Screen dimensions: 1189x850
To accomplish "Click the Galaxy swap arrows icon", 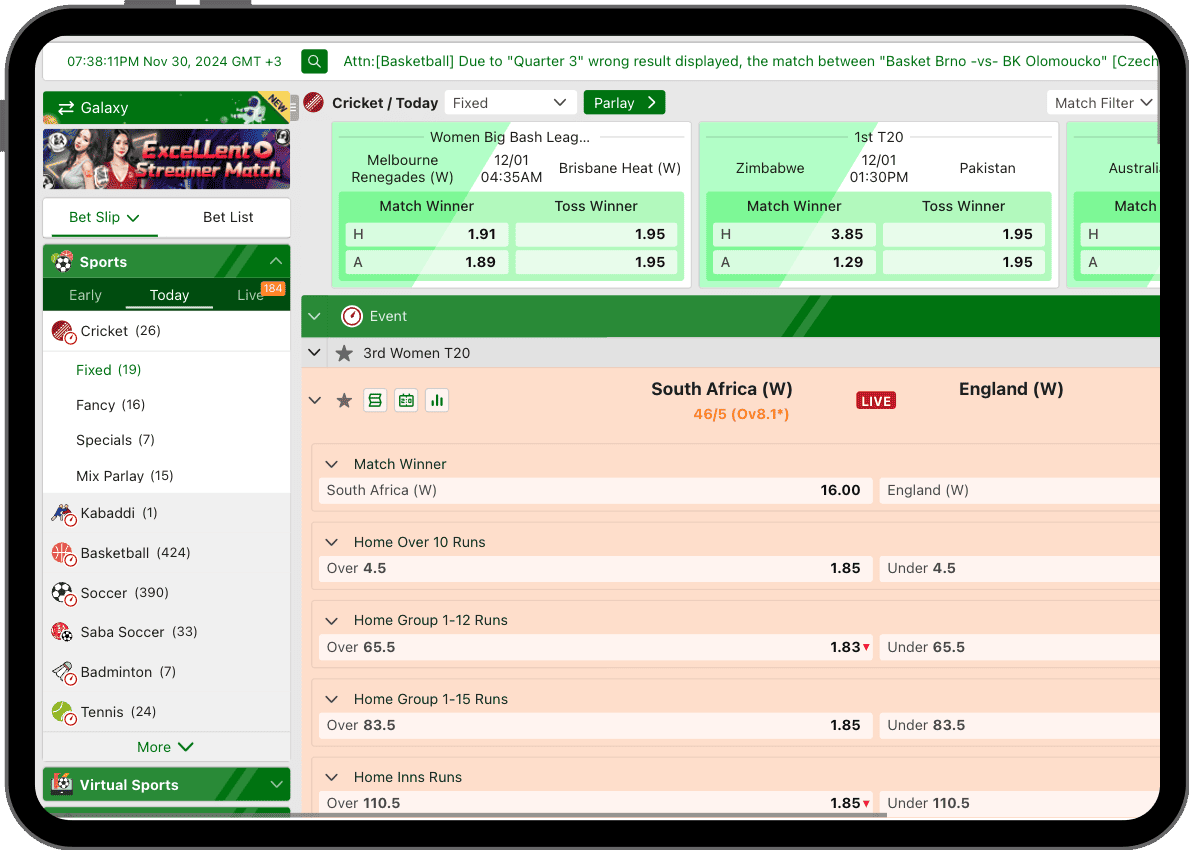I will 66,108.
